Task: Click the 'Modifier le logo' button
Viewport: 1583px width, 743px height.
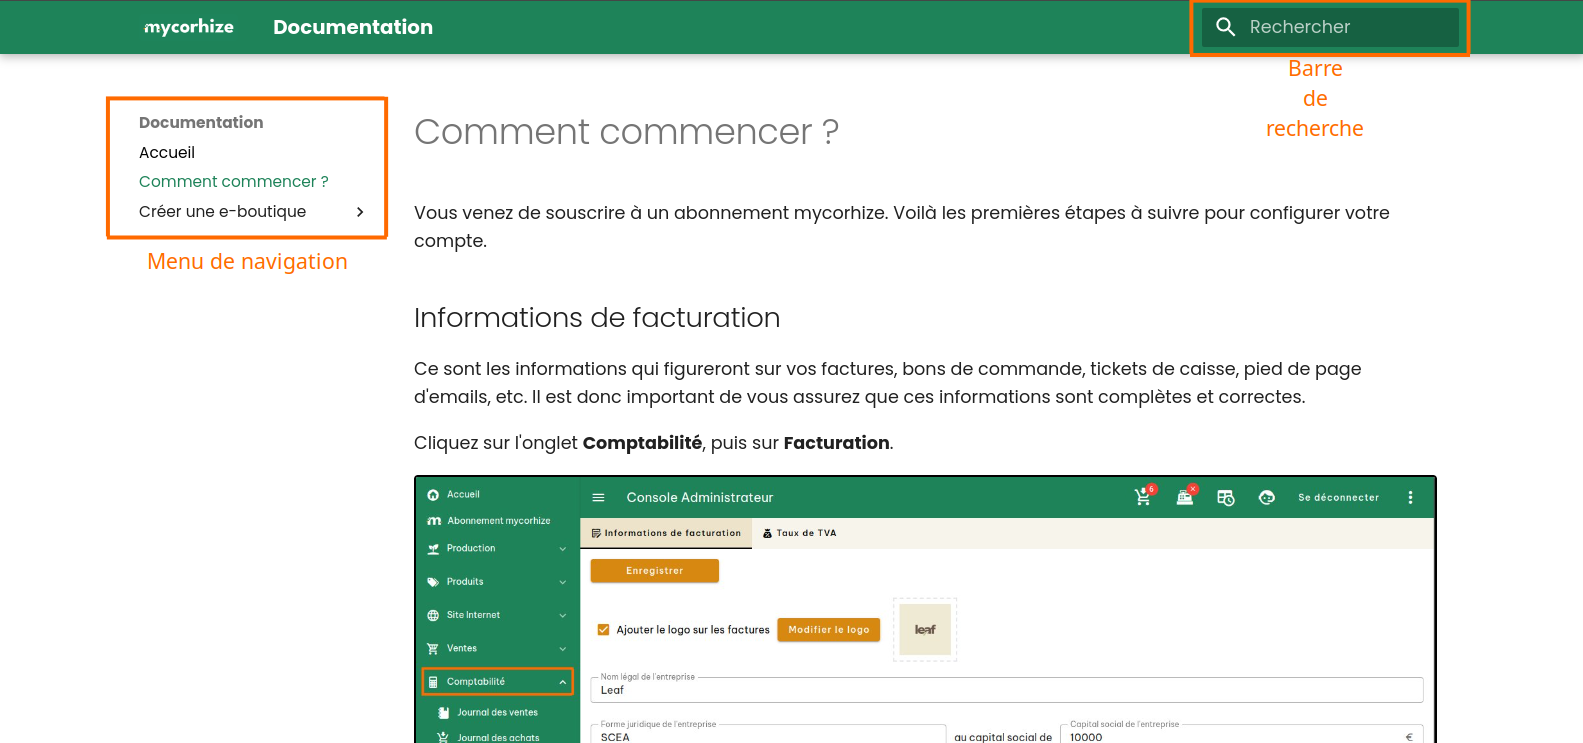Action: click(x=829, y=630)
